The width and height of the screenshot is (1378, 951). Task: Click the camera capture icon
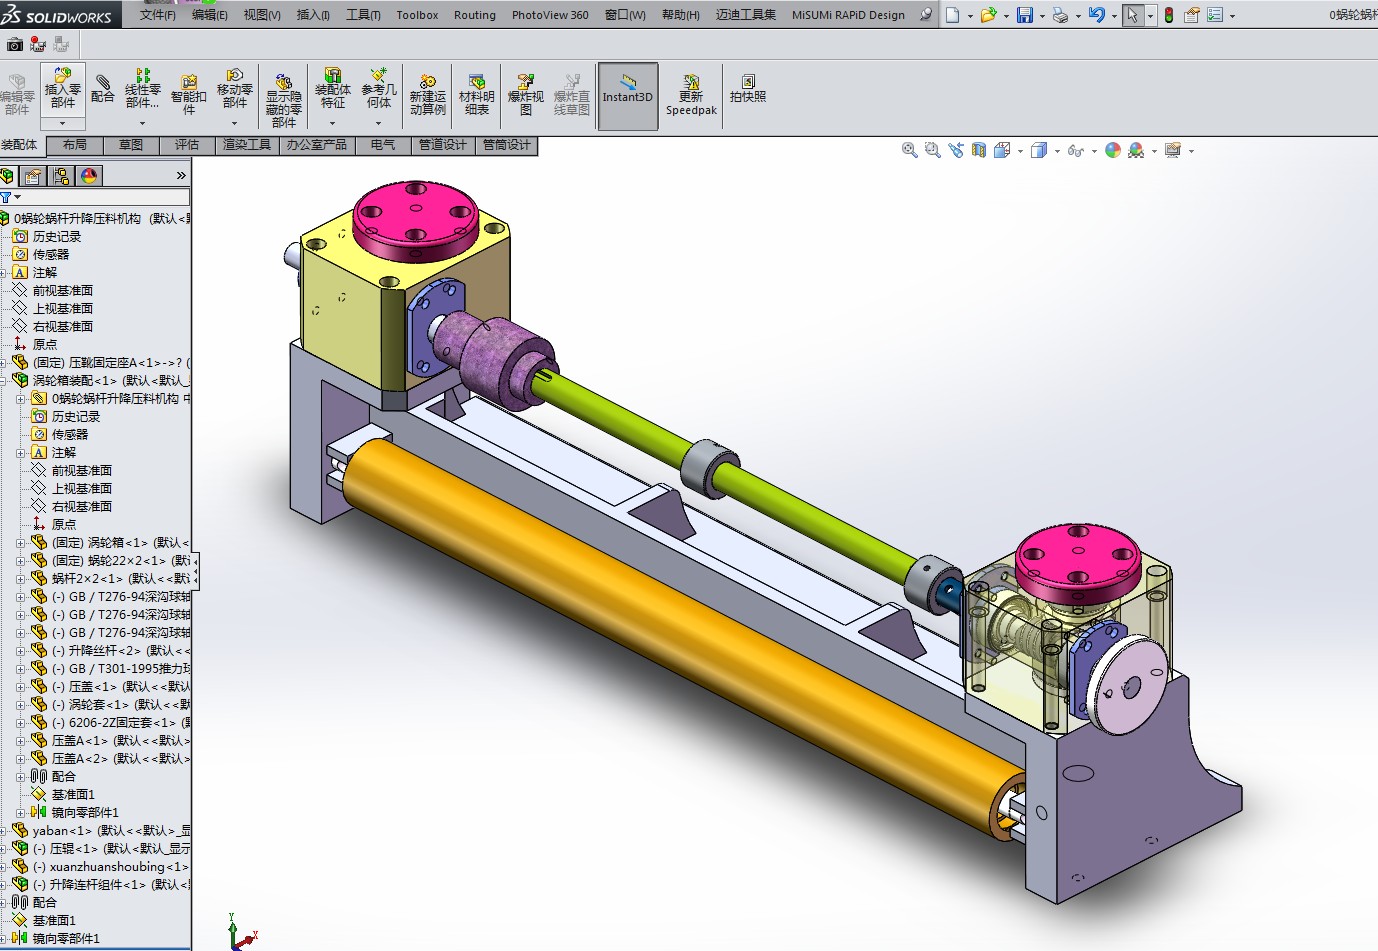click(x=14, y=45)
